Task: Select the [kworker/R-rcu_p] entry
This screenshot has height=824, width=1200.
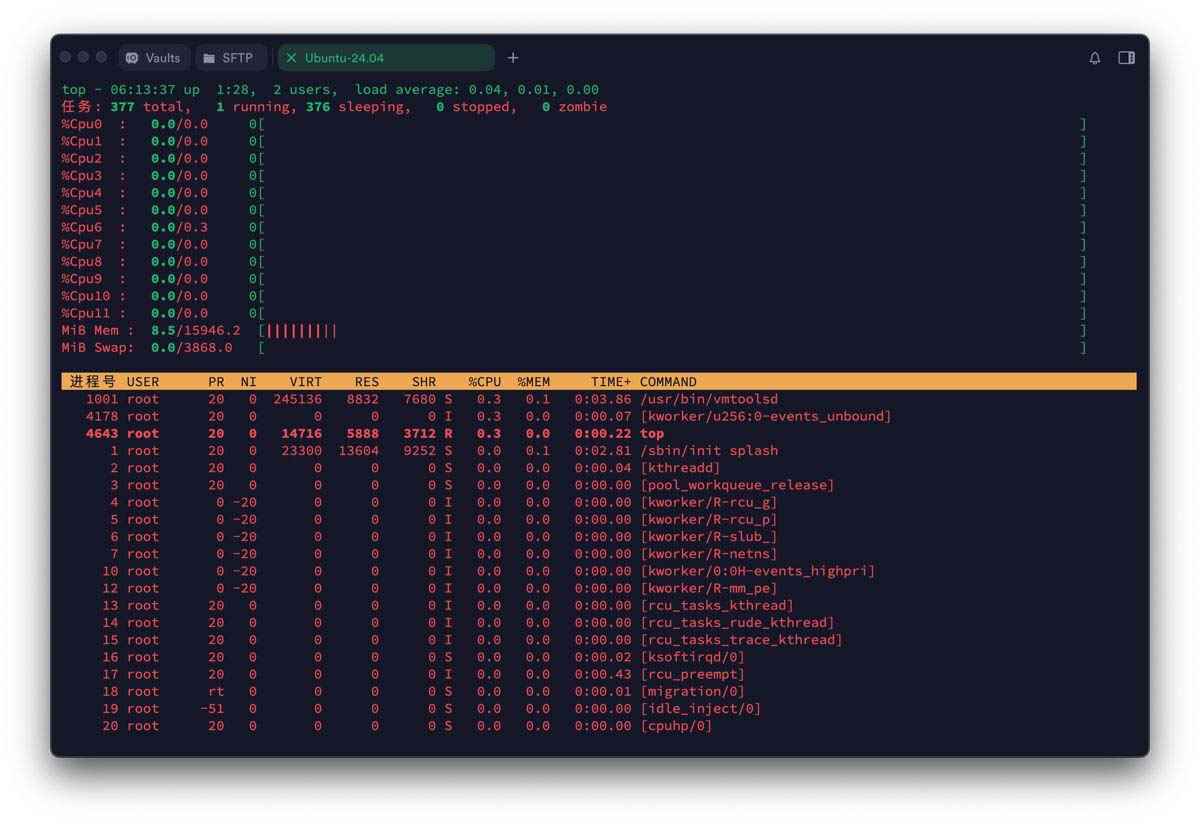Action: point(709,519)
